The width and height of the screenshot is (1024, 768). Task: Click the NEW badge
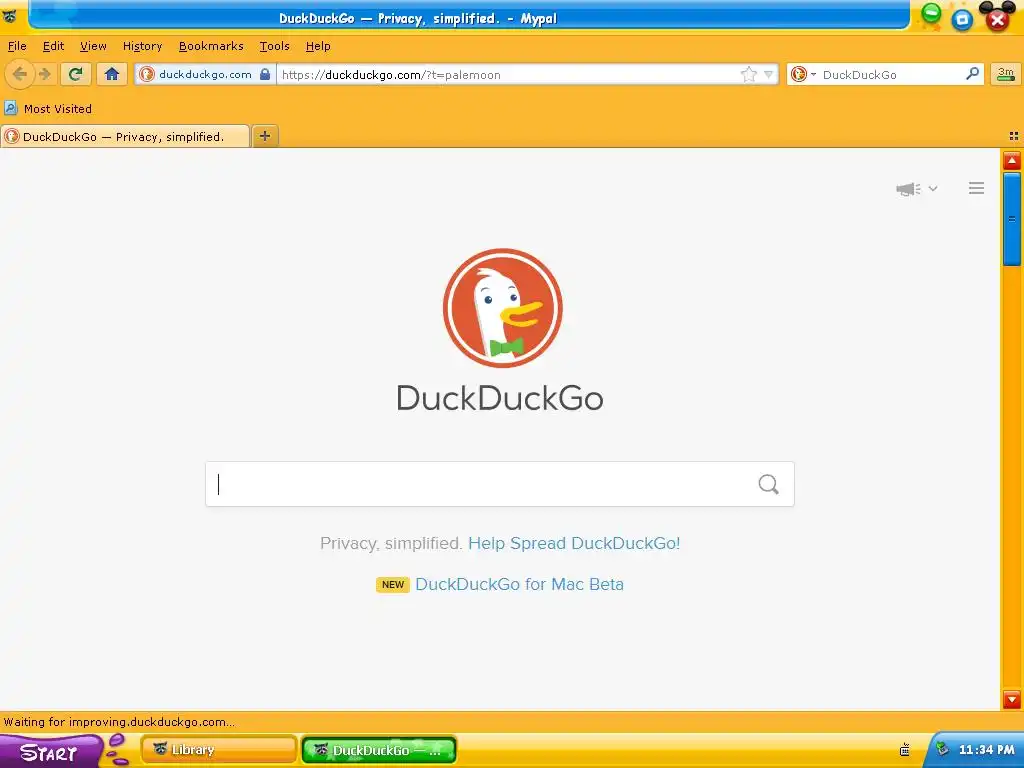pos(392,584)
